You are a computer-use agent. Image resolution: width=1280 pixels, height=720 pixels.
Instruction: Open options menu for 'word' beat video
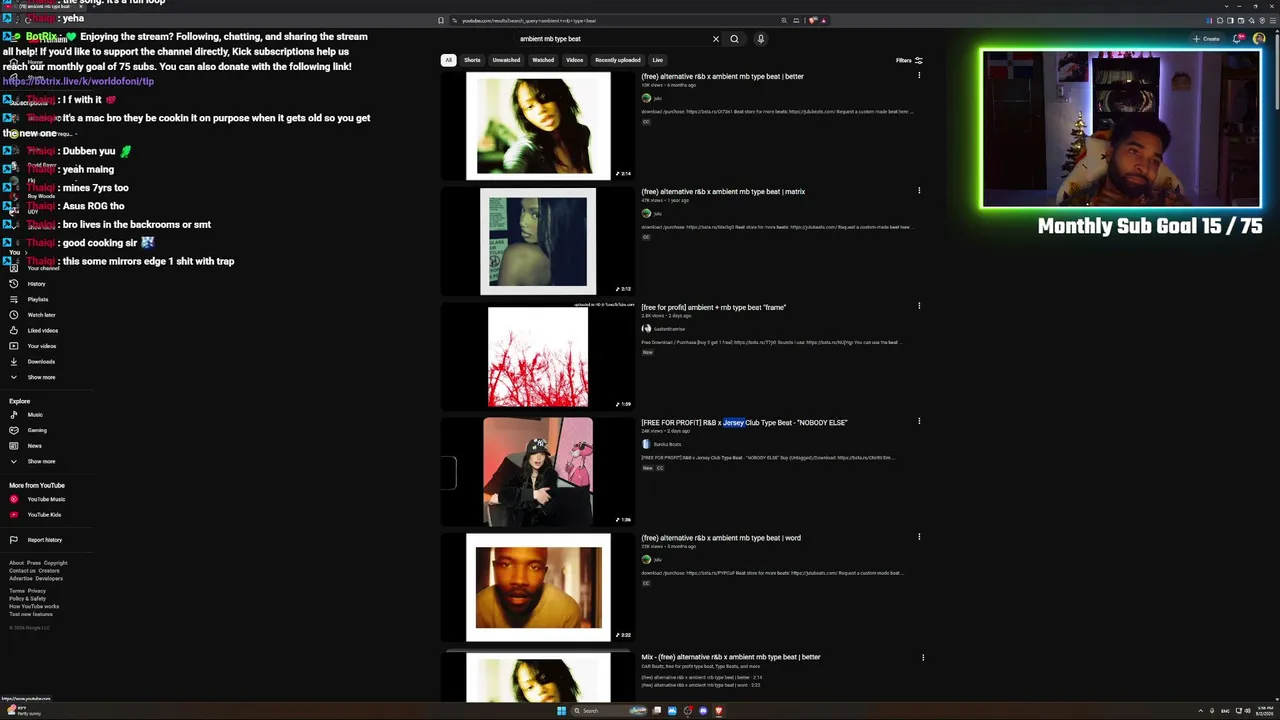pos(919,537)
